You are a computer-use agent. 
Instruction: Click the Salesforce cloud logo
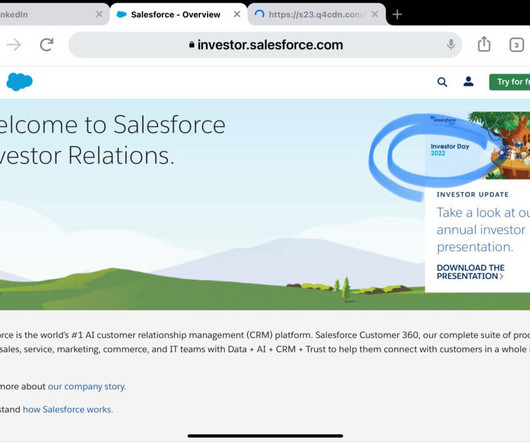click(x=20, y=81)
